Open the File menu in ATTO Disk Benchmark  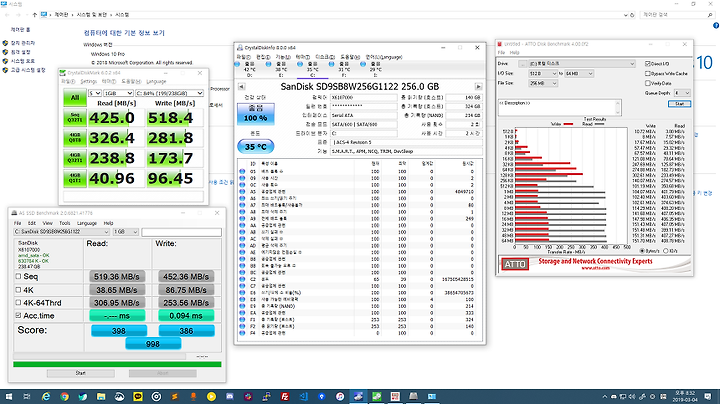tap(501, 53)
